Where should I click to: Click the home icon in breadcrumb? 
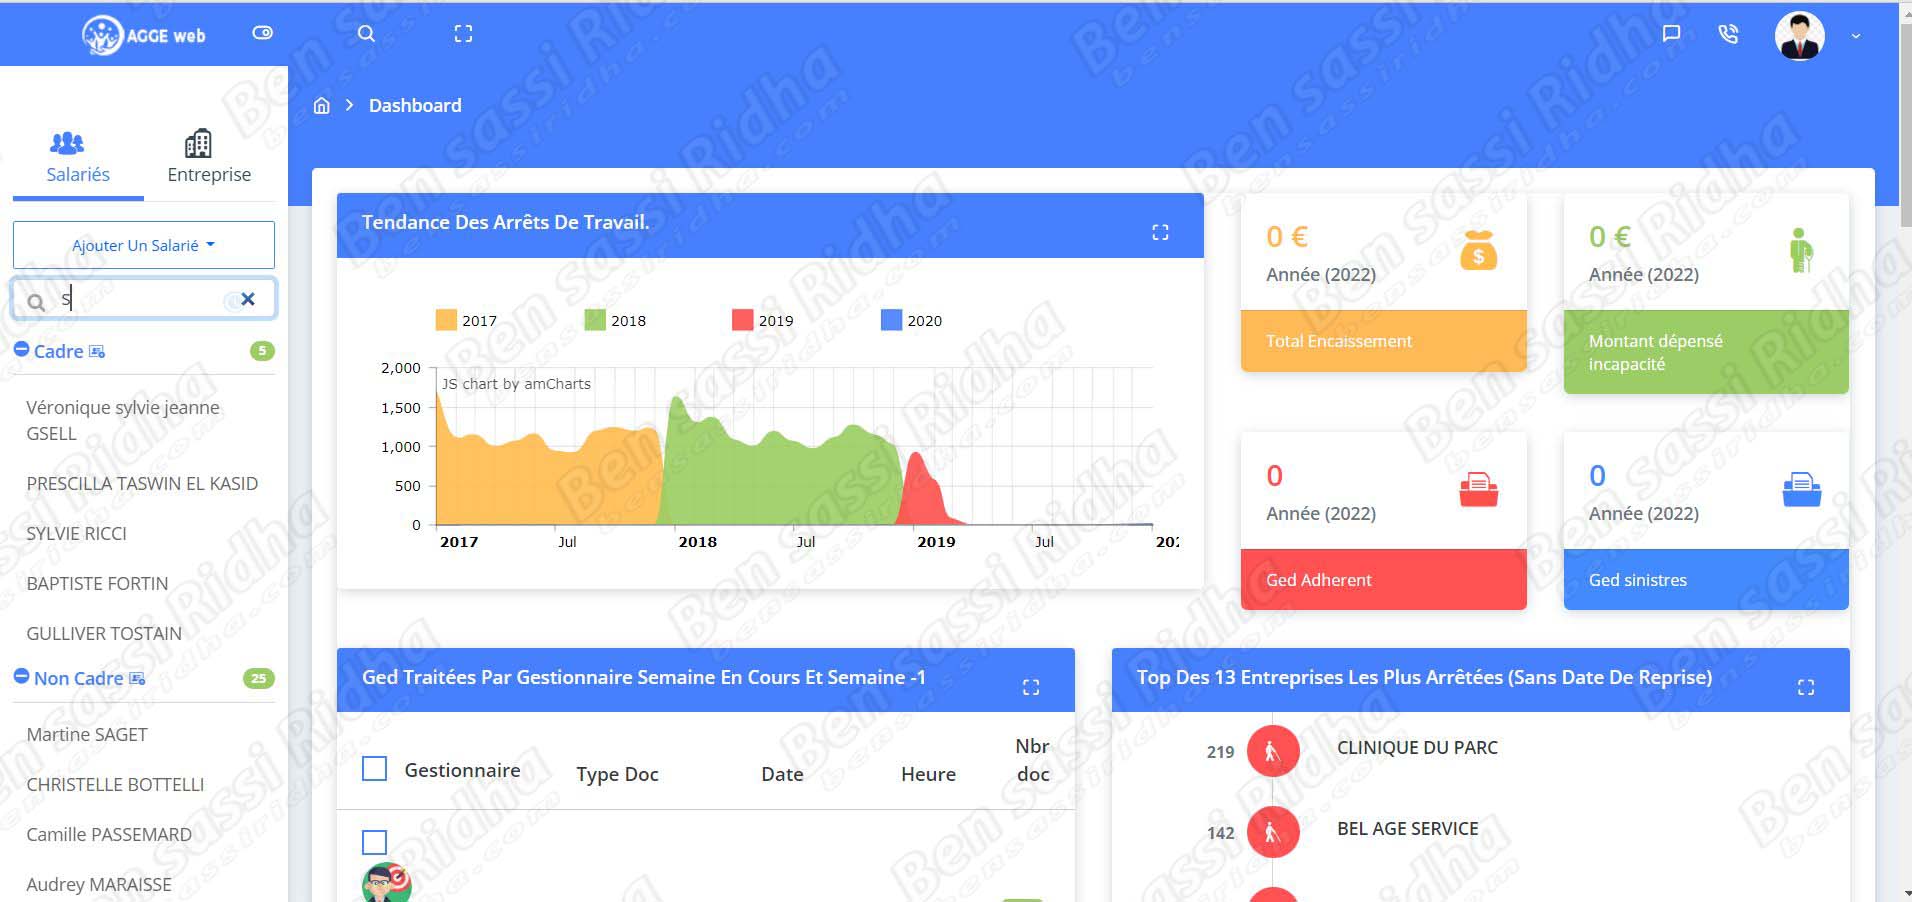click(321, 106)
